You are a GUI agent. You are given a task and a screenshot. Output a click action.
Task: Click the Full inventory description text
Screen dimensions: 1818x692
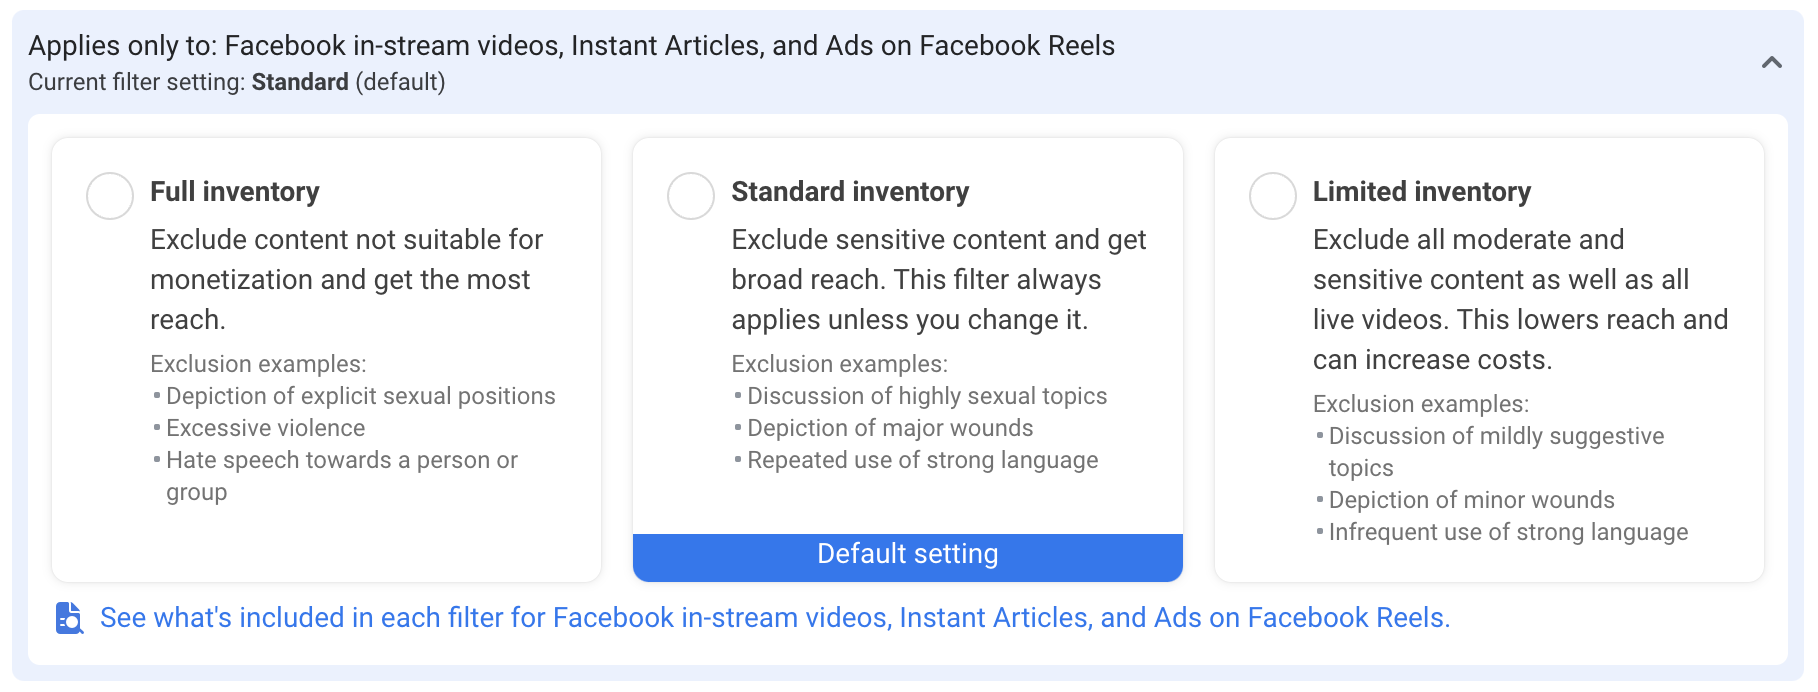point(346,280)
